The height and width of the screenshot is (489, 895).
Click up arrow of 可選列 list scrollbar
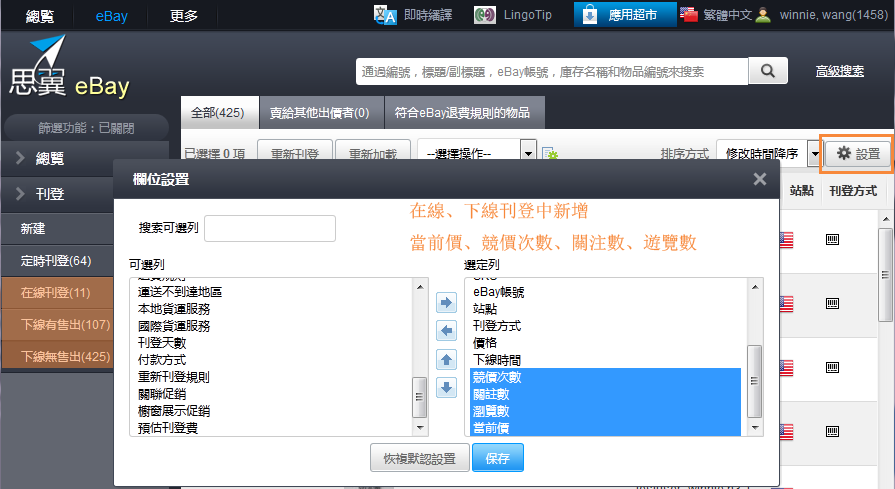tap(420, 286)
